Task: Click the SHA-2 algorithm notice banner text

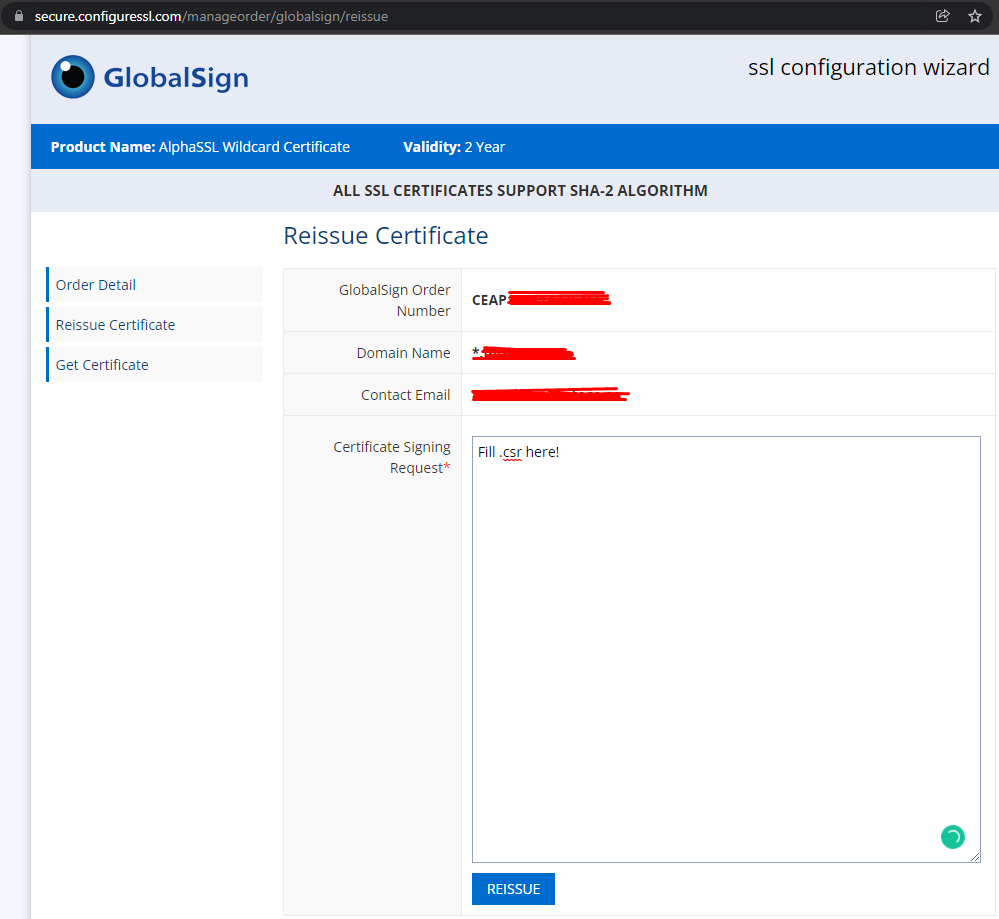Action: (x=520, y=191)
